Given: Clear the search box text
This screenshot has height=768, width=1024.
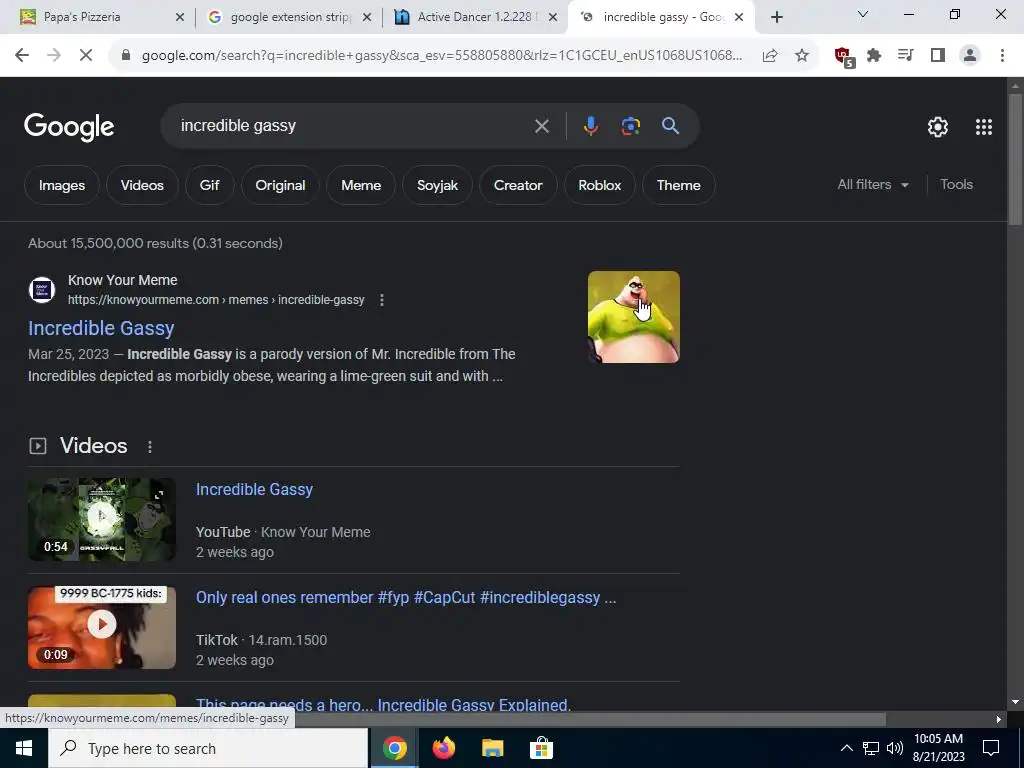Looking at the screenshot, I should pos(541,126).
